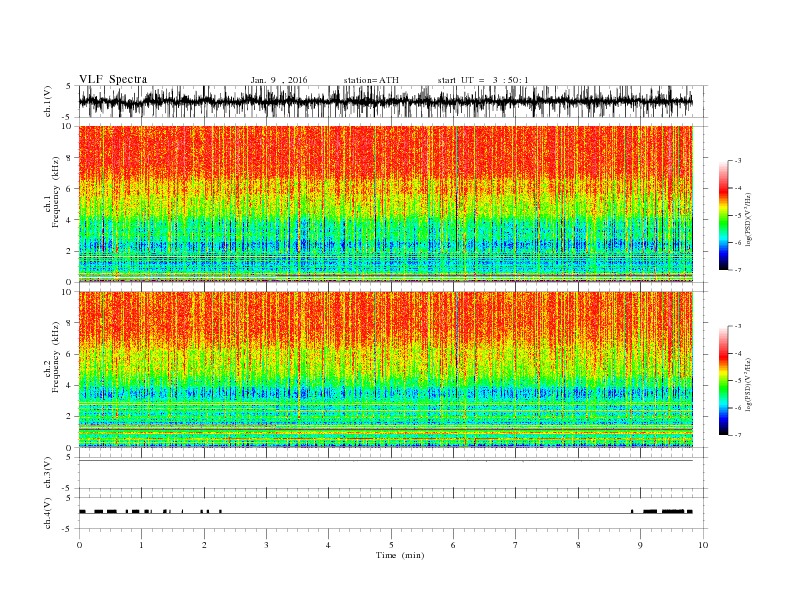
Task: Click the "8" kHz tick on ch.1 frequency axis
Action: (x=70, y=158)
